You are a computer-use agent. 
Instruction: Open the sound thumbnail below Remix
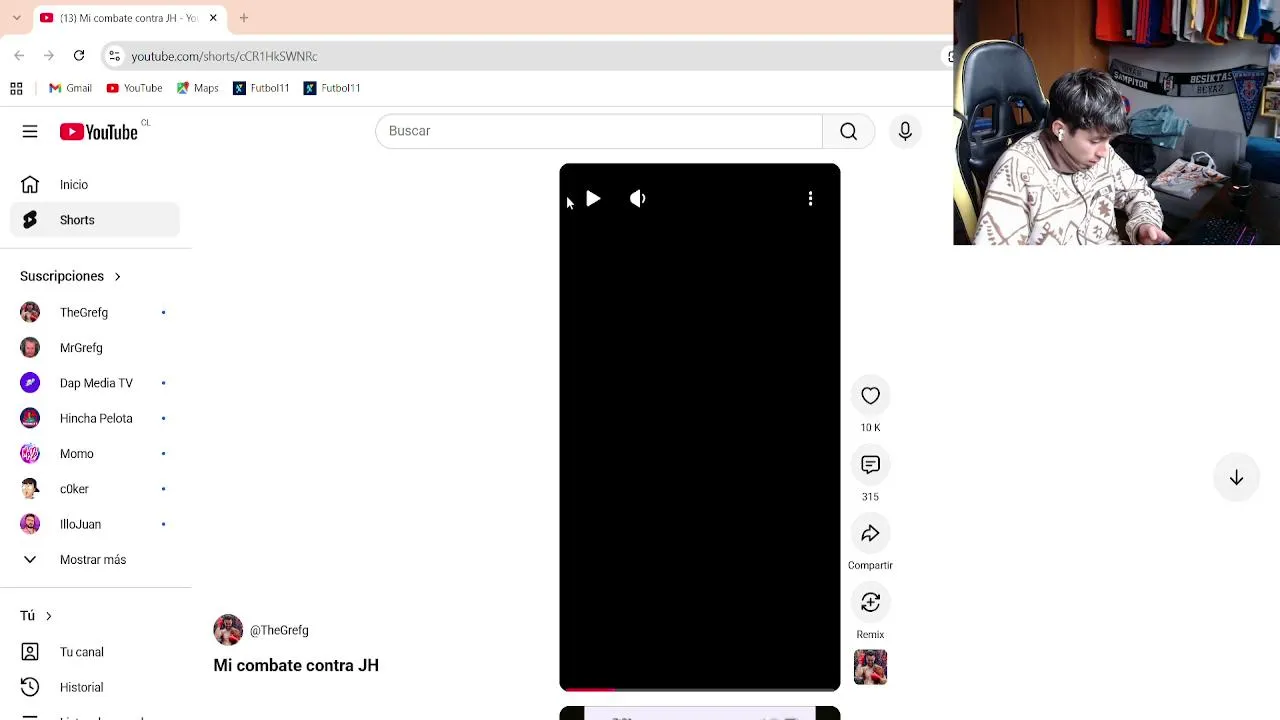point(870,667)
